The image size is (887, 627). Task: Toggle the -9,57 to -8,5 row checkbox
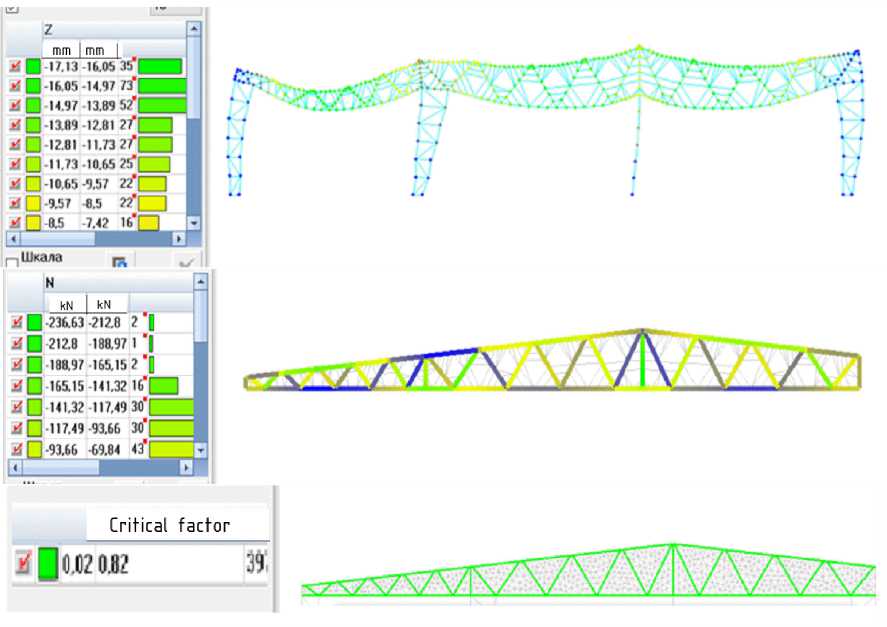15,203
